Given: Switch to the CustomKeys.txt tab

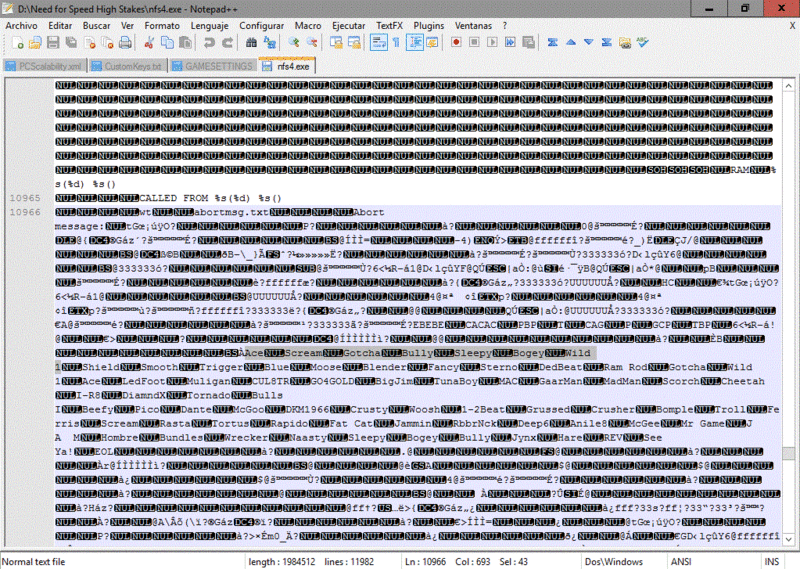Looking at the screenshot, I should pyautogui.click(x=128, y=66).
